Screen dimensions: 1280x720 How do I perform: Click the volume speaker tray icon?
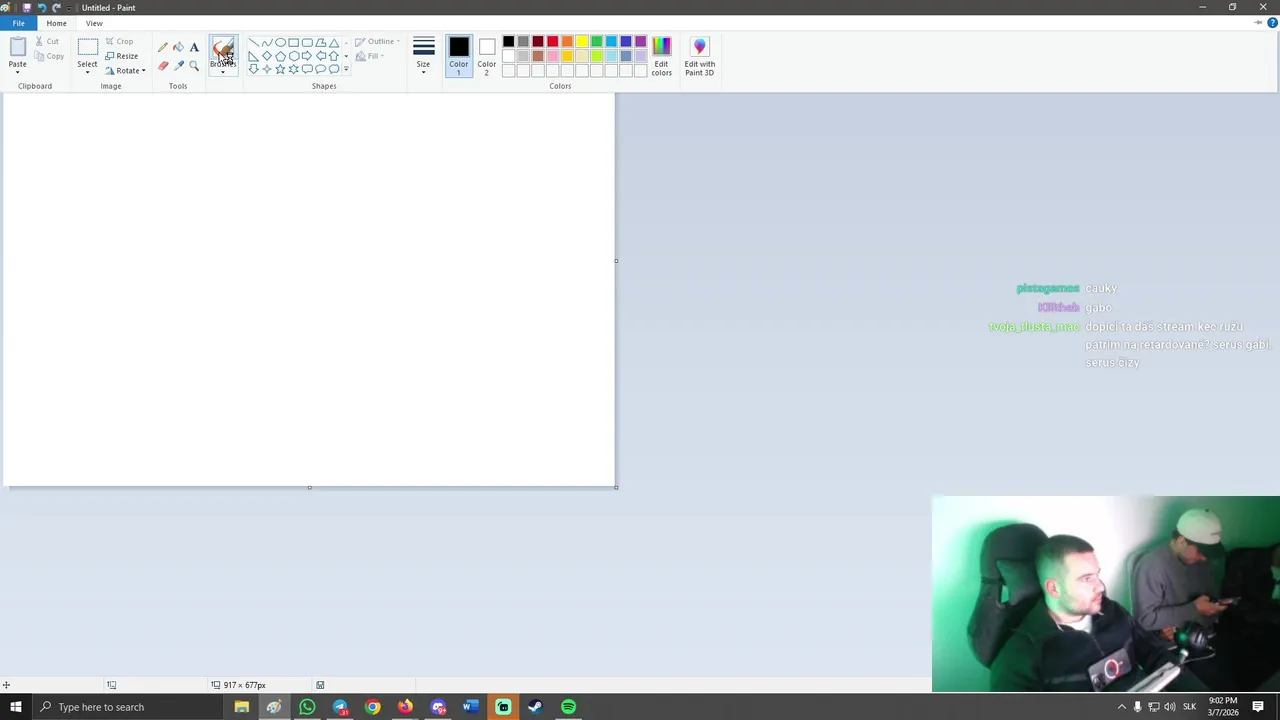tap(1170, 707)
